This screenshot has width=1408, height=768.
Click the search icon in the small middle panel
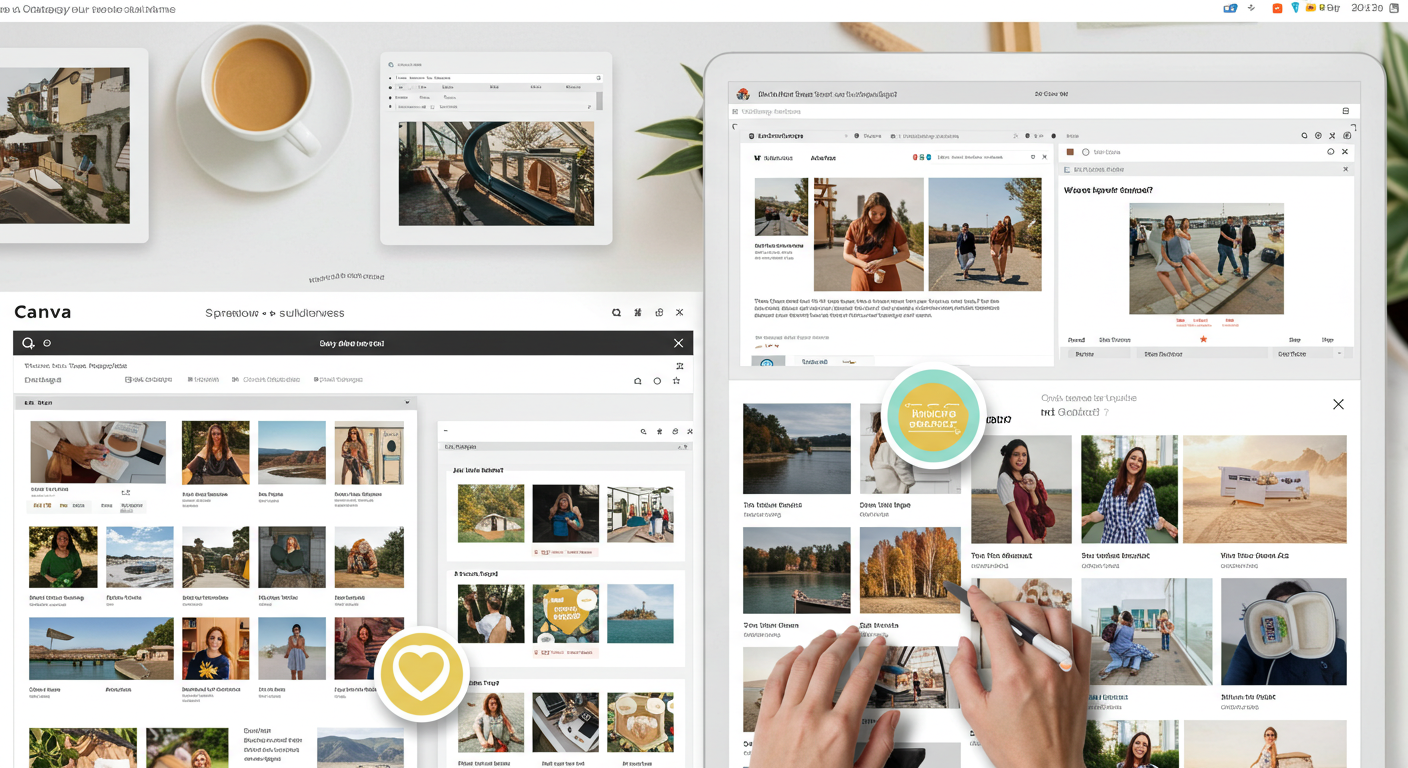tap(644, 431)
